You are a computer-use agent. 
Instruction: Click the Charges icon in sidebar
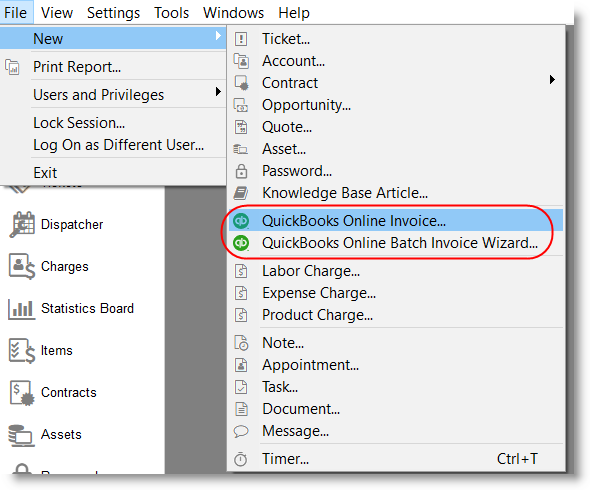click(x=22, y=266)
